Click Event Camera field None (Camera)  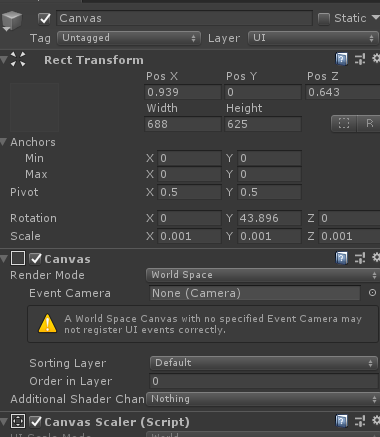point(255,293)
